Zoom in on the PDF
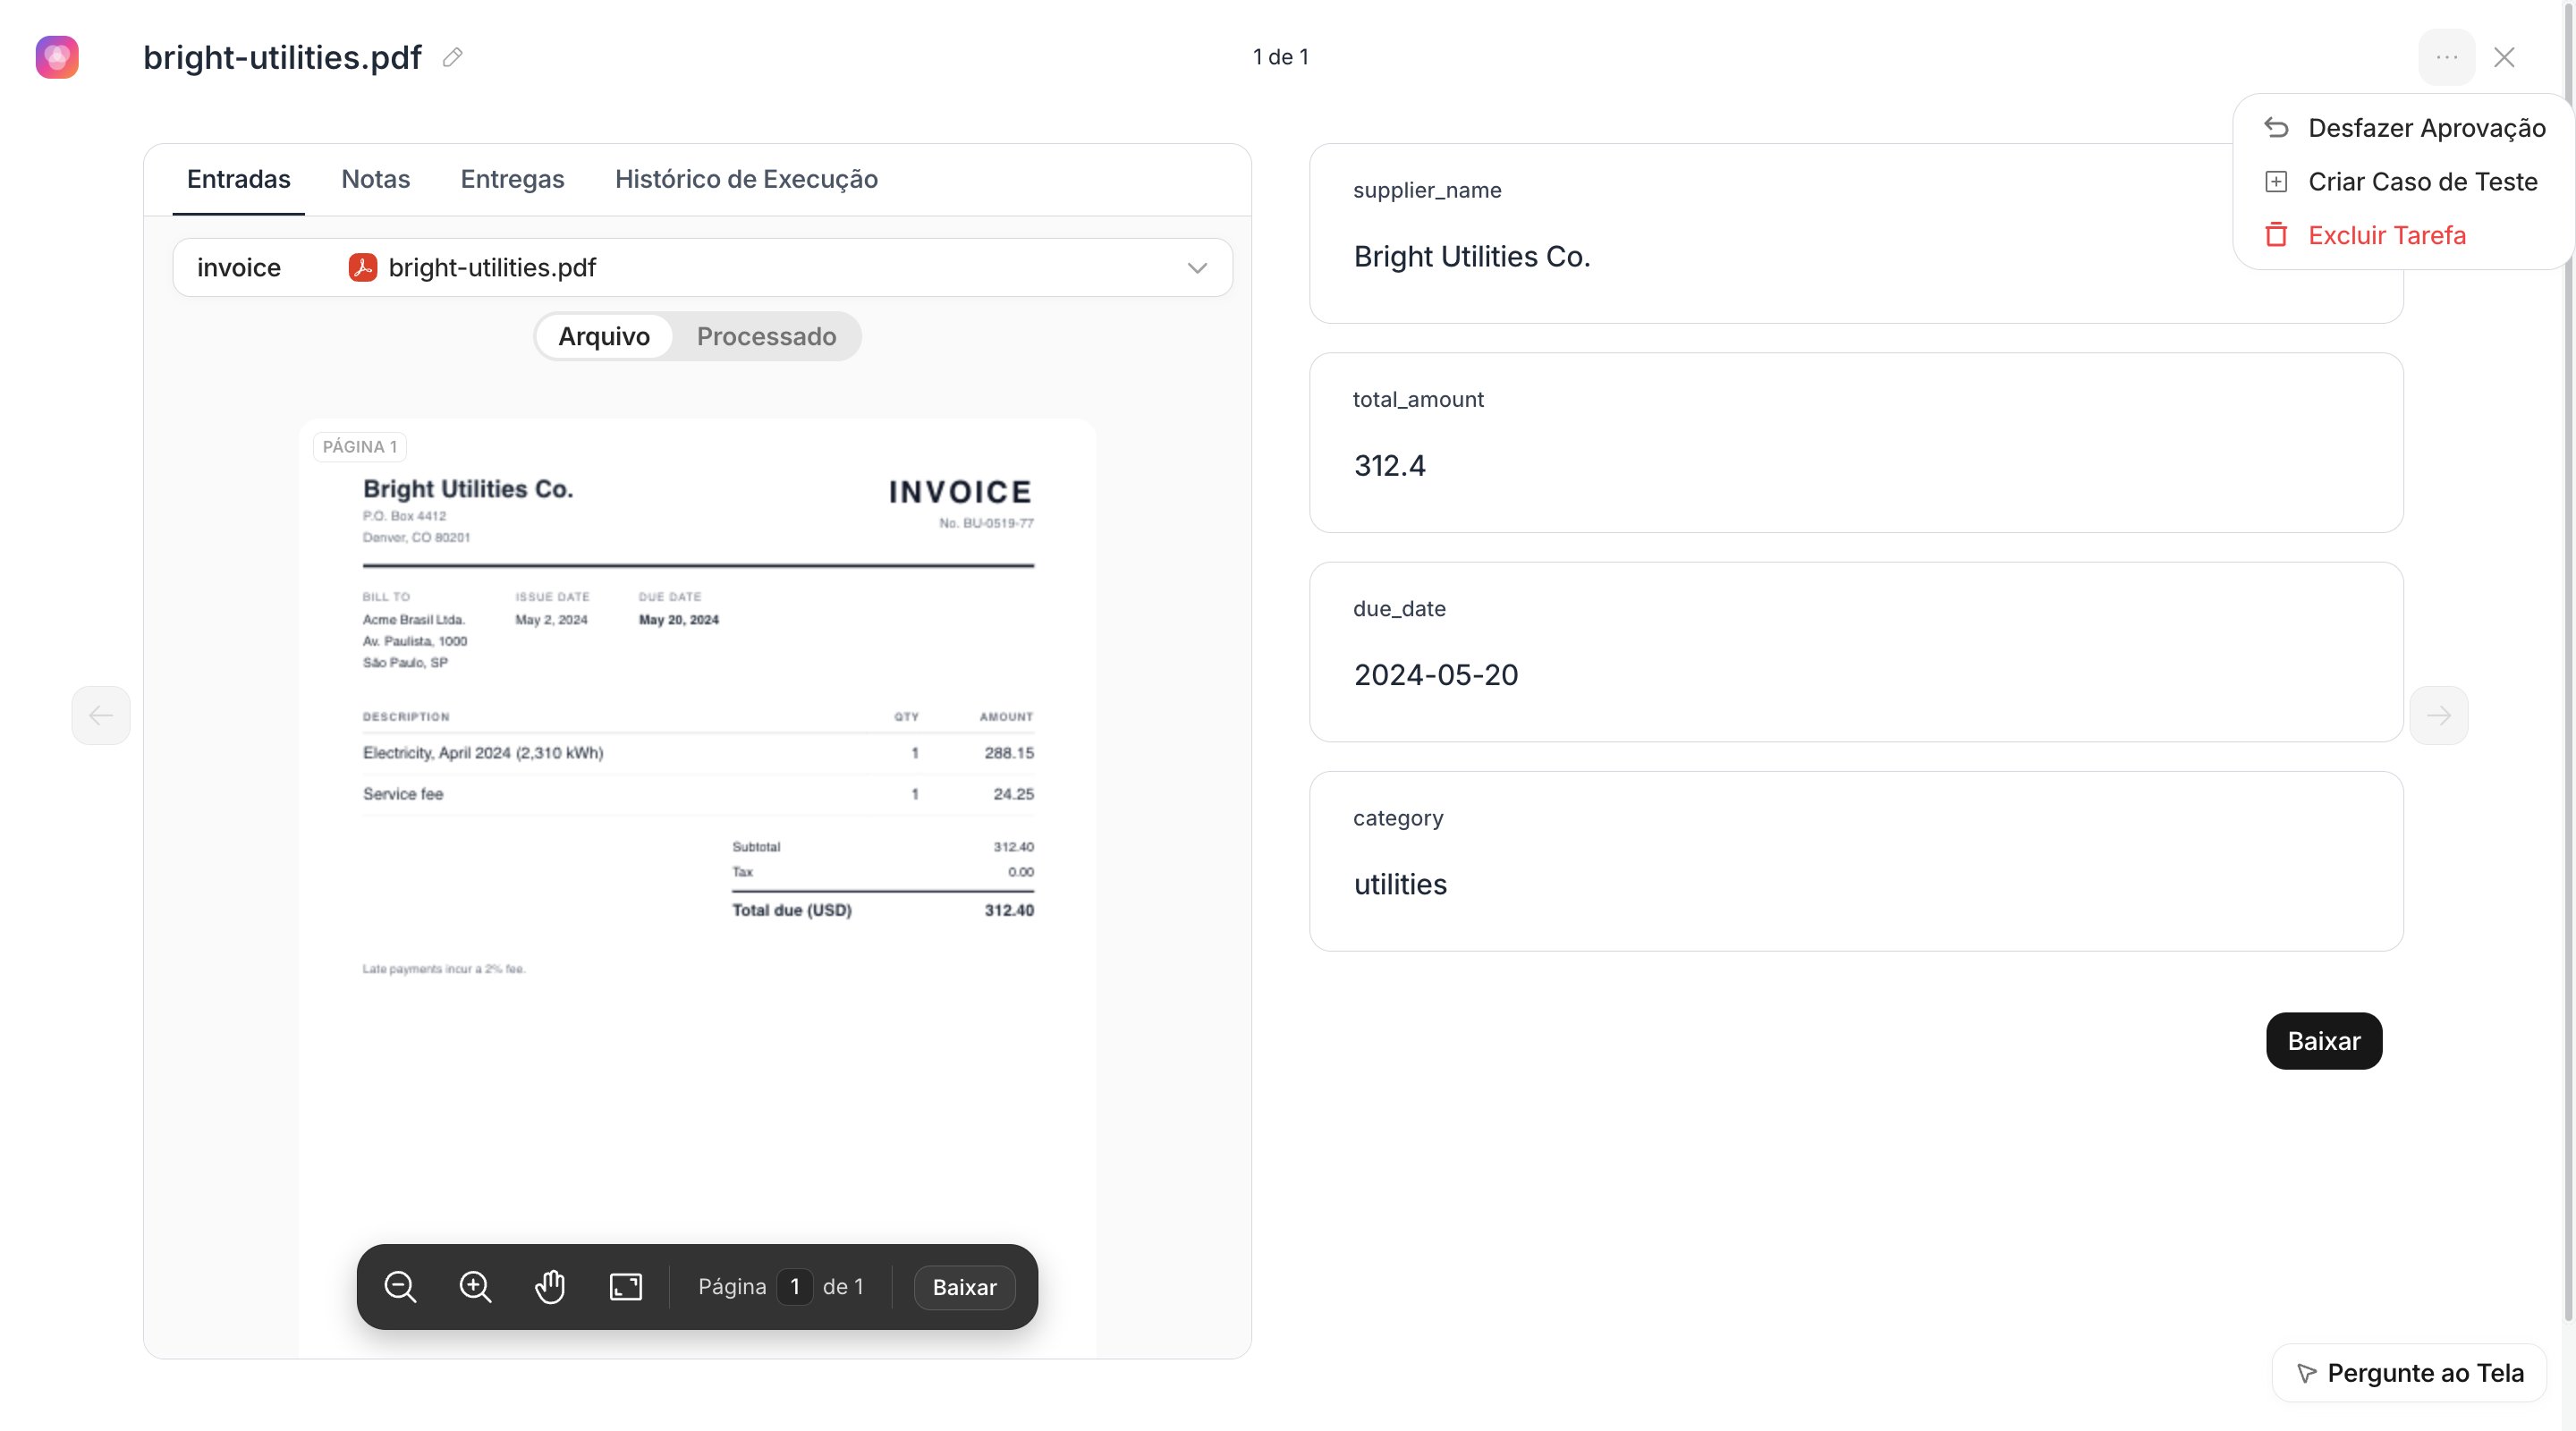The height and width of the screenshot is (1431, 2576). pyautogui.click(x=475, y=1286)
